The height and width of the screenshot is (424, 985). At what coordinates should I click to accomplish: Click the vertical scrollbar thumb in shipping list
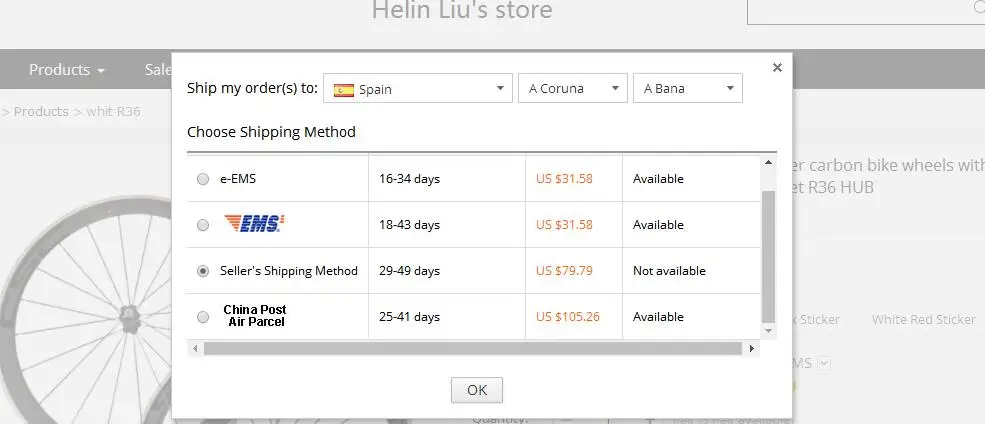click(x=768, y=256)
